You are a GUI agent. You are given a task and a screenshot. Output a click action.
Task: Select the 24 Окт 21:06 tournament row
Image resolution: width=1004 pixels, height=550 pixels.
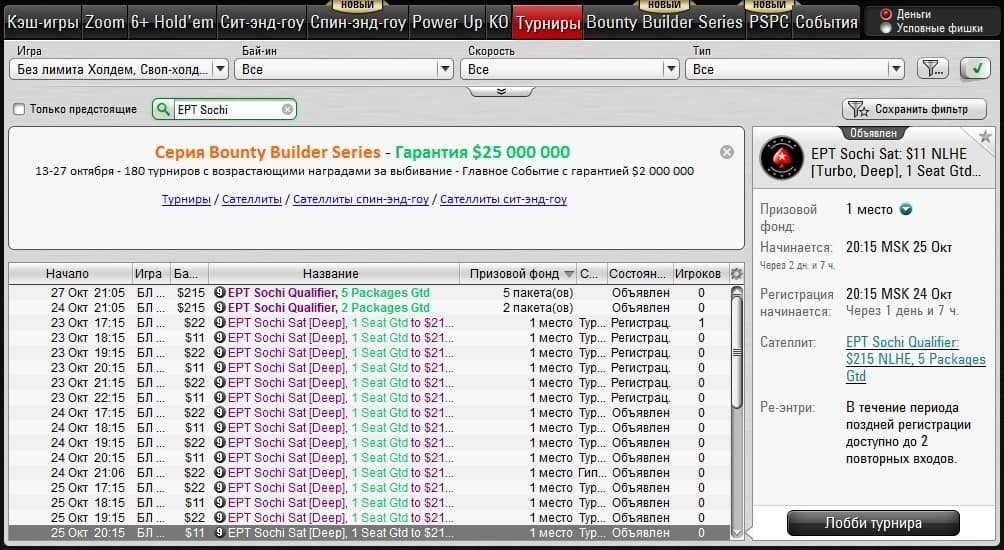point(369,473)
